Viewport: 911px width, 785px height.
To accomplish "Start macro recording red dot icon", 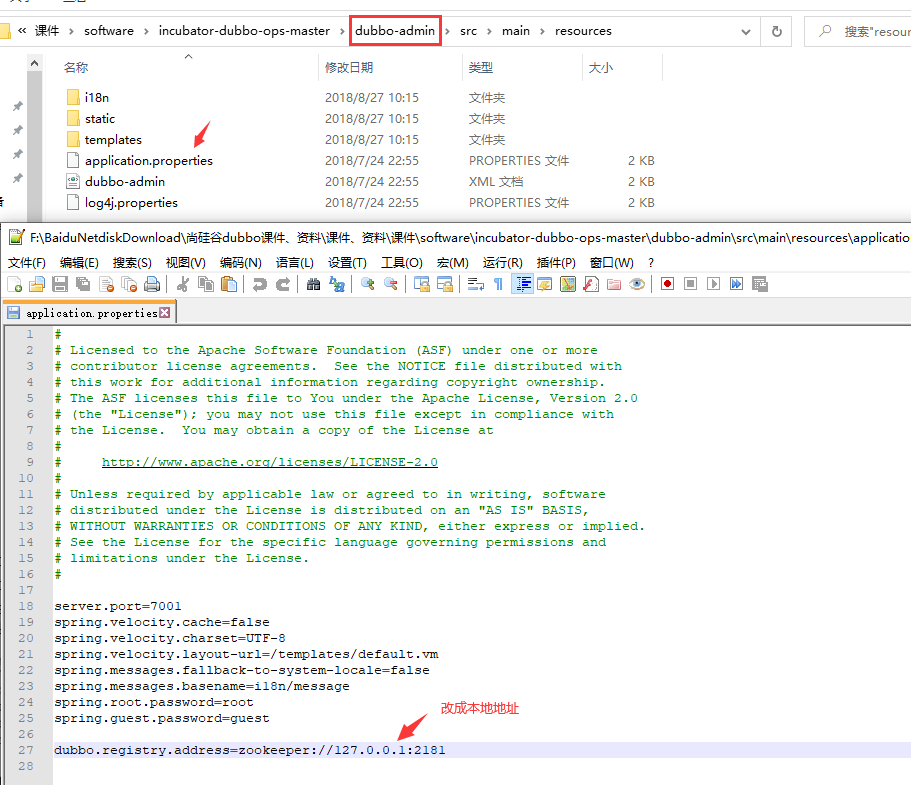I will coord(668,284).
